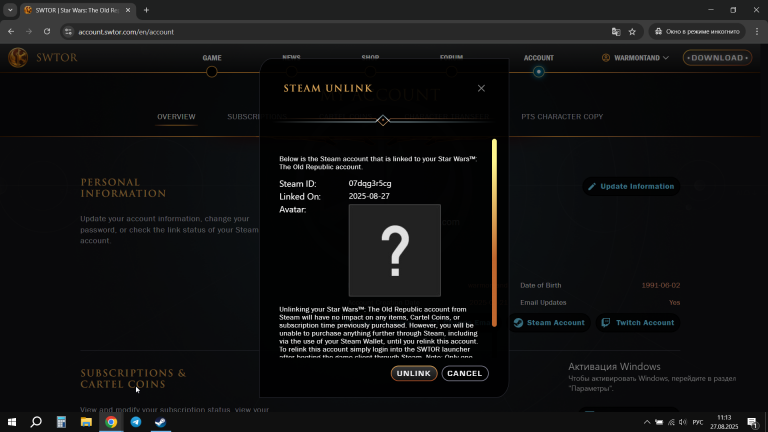Open the notification center icon
Image resolution: width=768 pixels, height=432 pixels.
click(x=753, y=422)
